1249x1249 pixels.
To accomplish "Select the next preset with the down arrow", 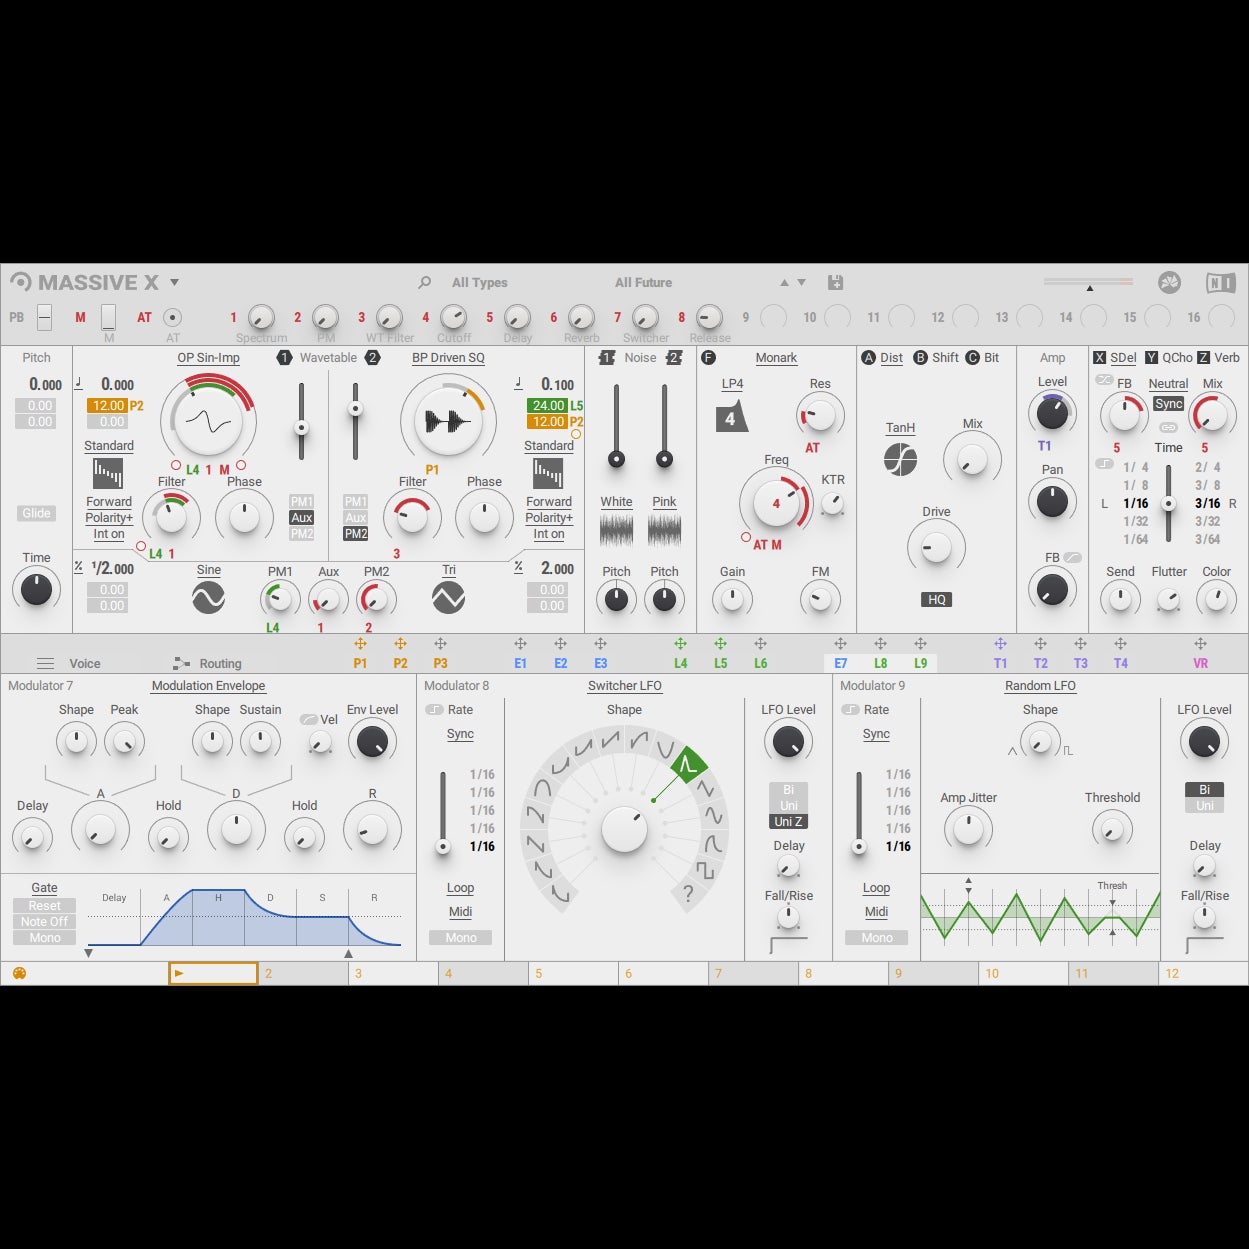I will click(x=801, y=283).
